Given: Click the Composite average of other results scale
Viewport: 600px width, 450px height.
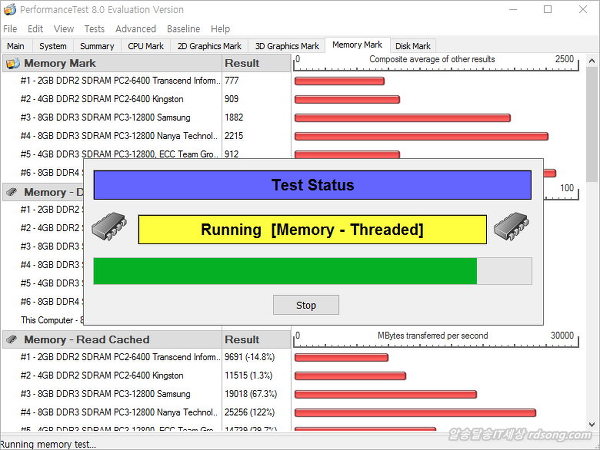Looking at the screenshot, I should (x=436, y=63).
